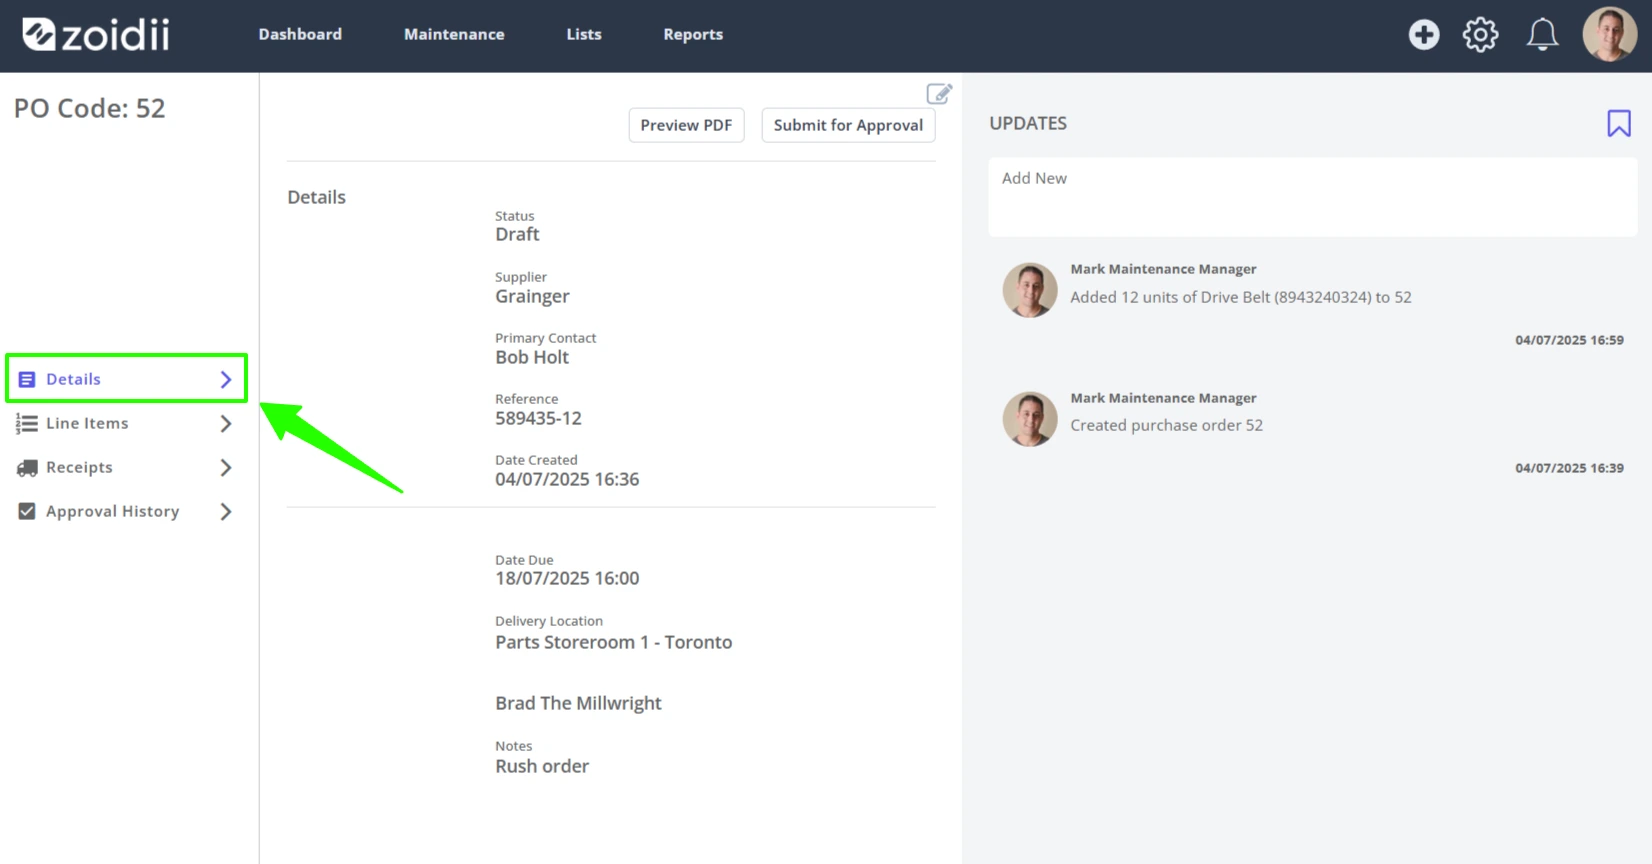Click the timestamp 04/07/2025 16:59

[x=1569, y=340]
